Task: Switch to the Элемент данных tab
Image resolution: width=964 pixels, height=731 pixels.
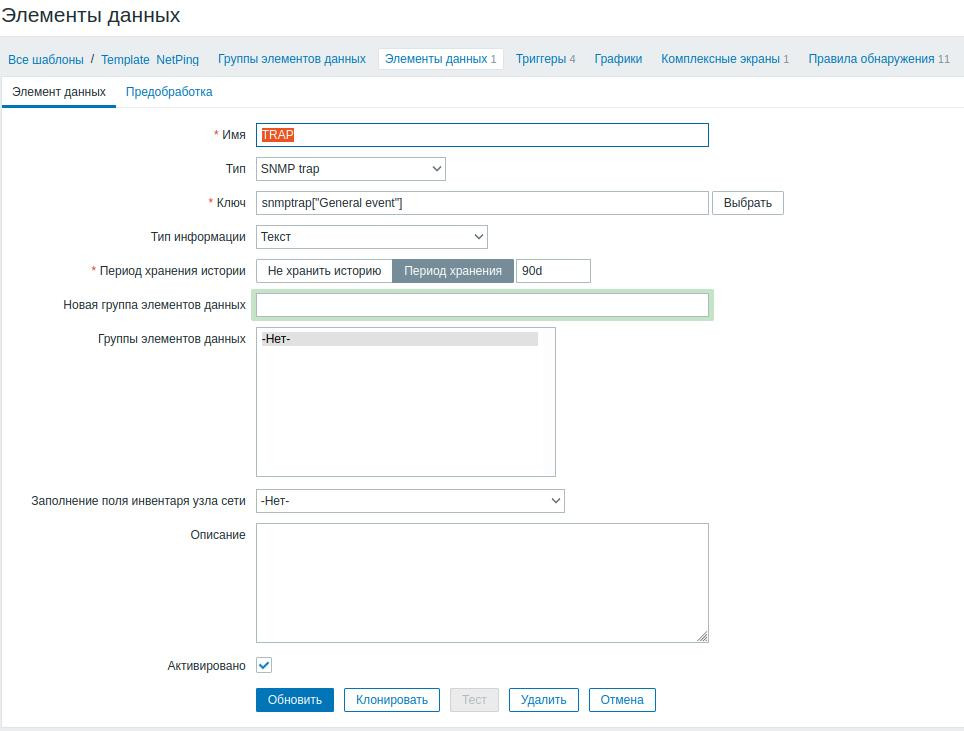Action: 59,92
